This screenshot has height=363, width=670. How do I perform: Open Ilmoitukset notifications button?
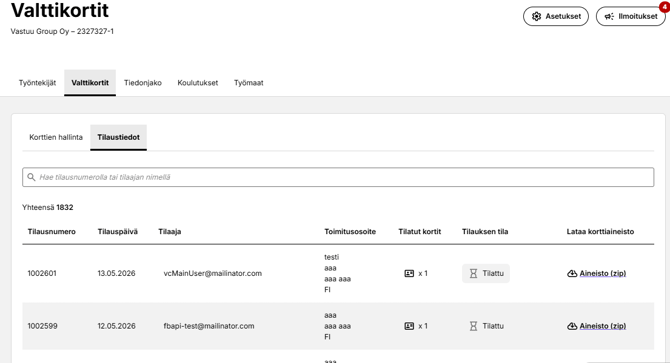click(x=631, y=16)
